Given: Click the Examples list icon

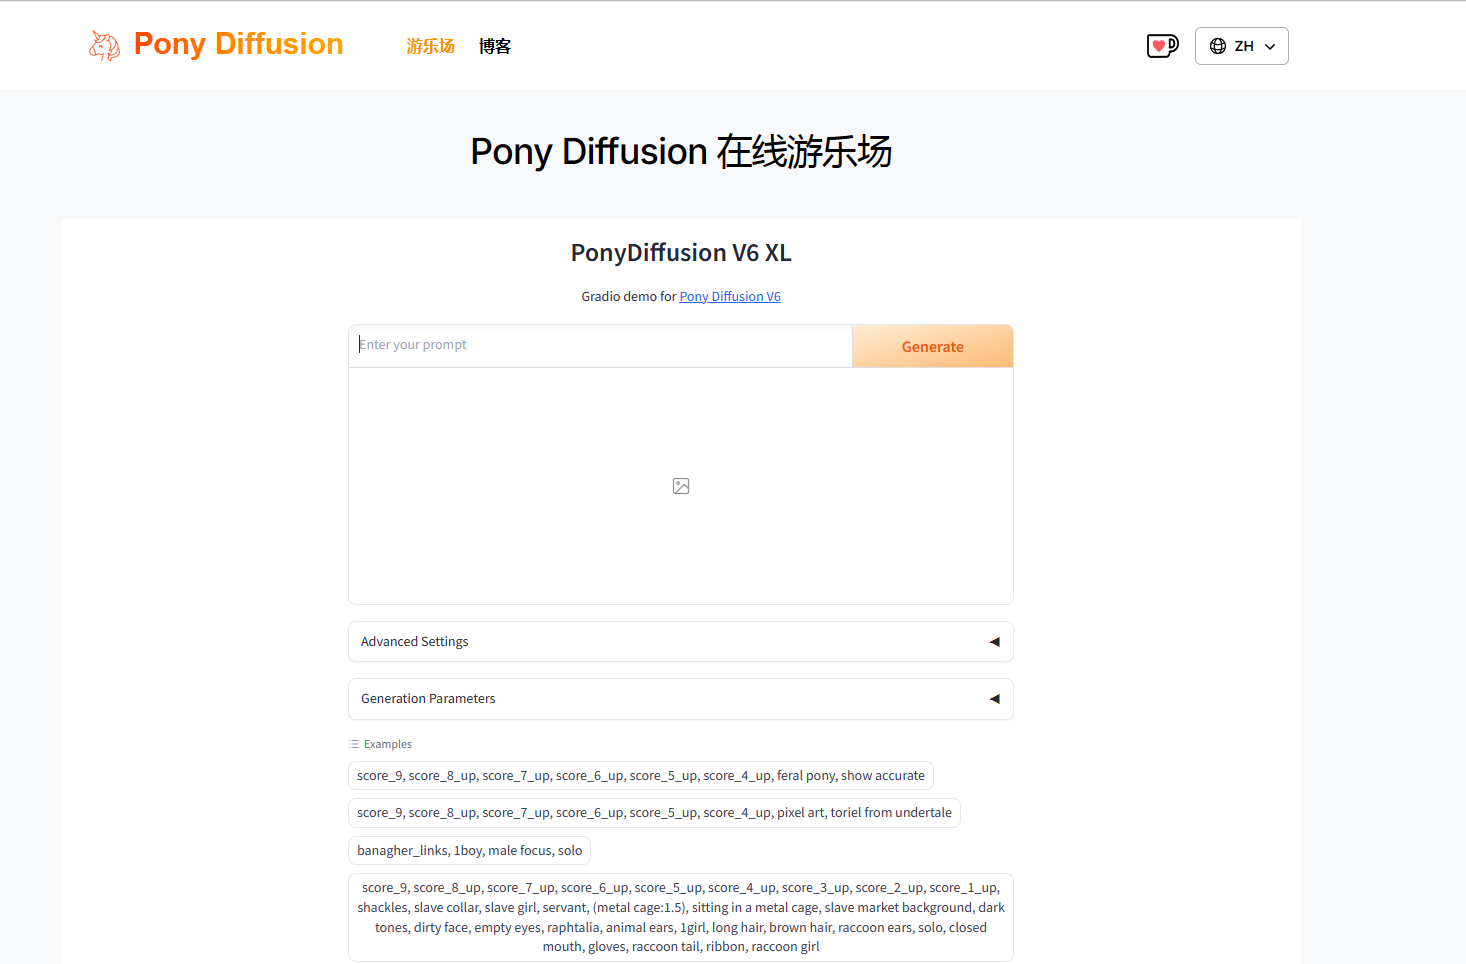Looking at the screenshot, I should pos(354,744).
